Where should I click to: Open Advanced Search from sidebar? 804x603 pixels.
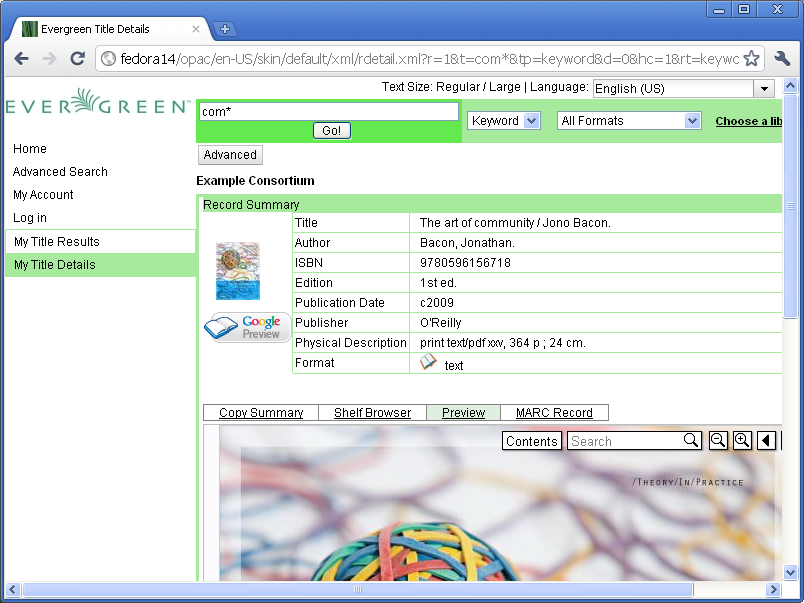pyautogui.click(x=60, y=172)
